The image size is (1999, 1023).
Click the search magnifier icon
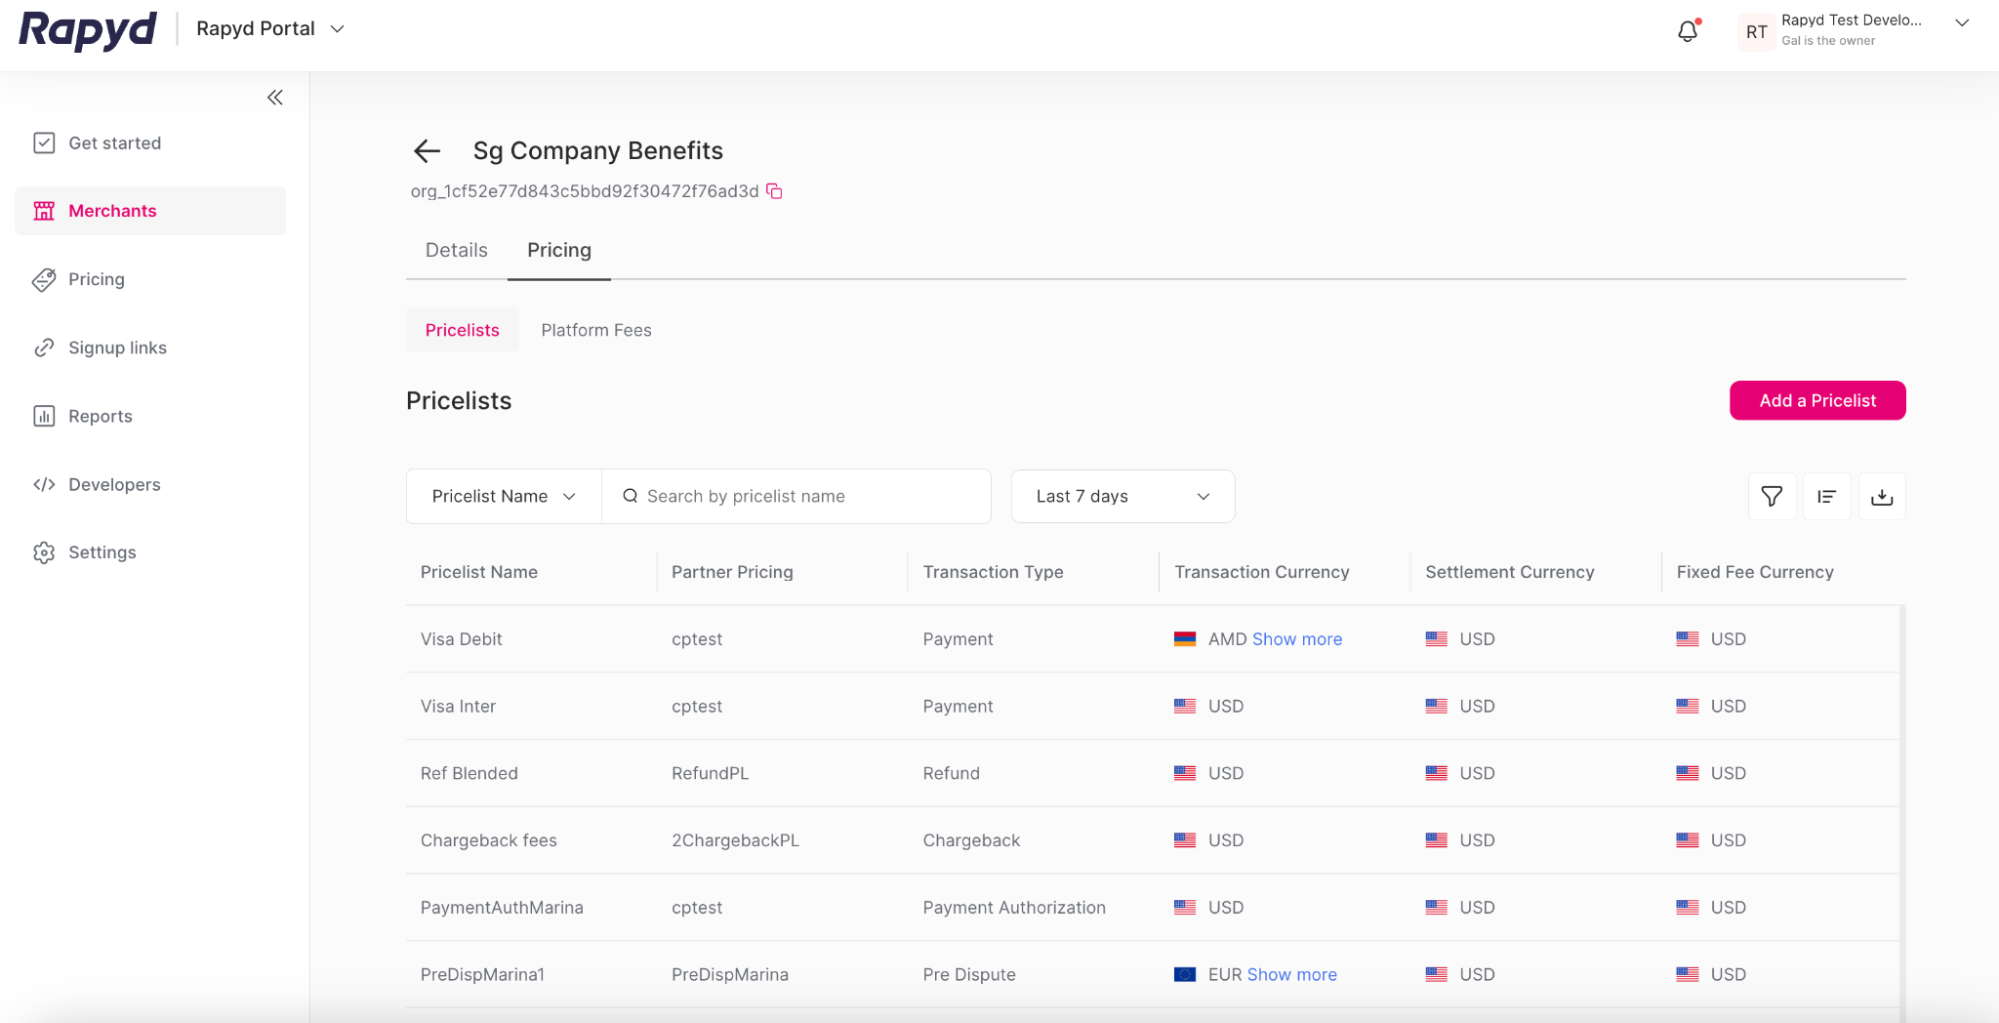(x=630, y=496)
